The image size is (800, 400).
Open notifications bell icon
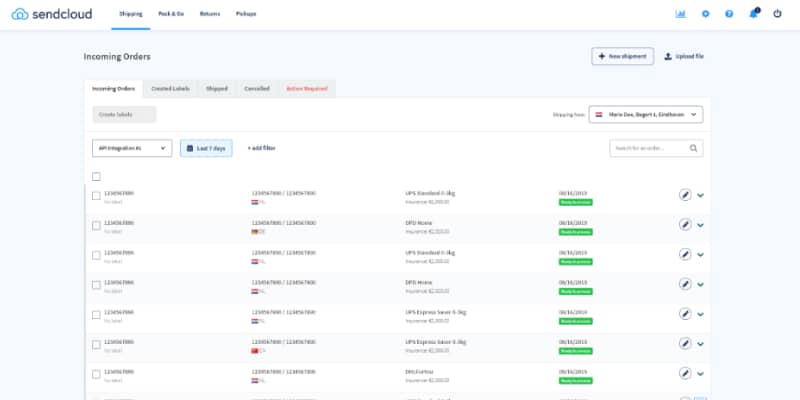coord(754,13)
